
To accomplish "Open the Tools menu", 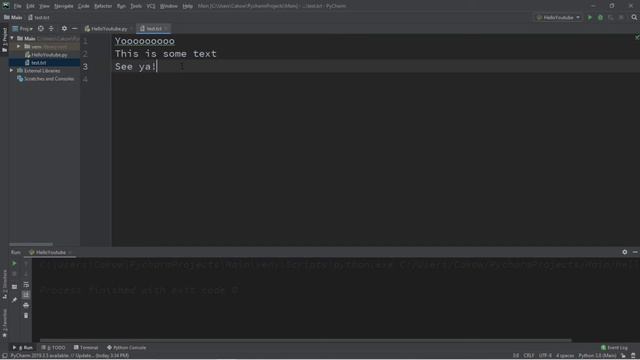I will click(136, 6).
